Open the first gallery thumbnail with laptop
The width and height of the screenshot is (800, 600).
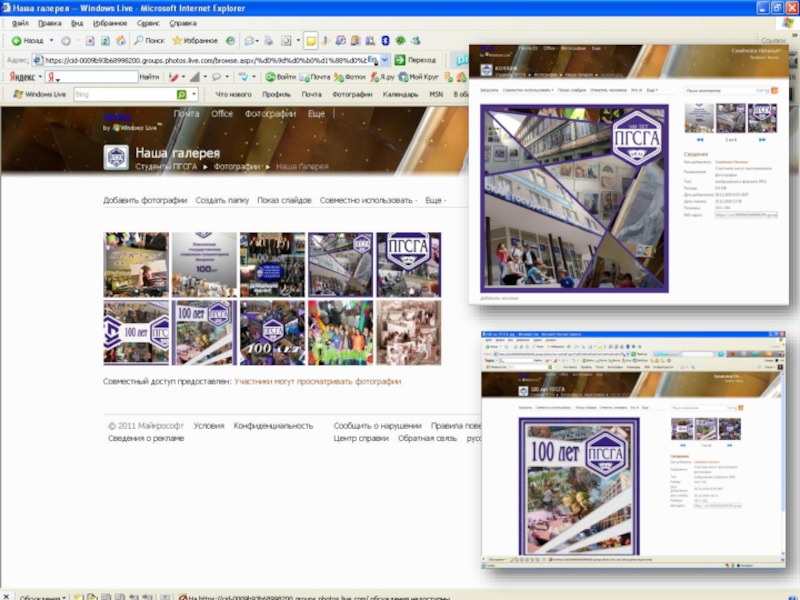136,265
